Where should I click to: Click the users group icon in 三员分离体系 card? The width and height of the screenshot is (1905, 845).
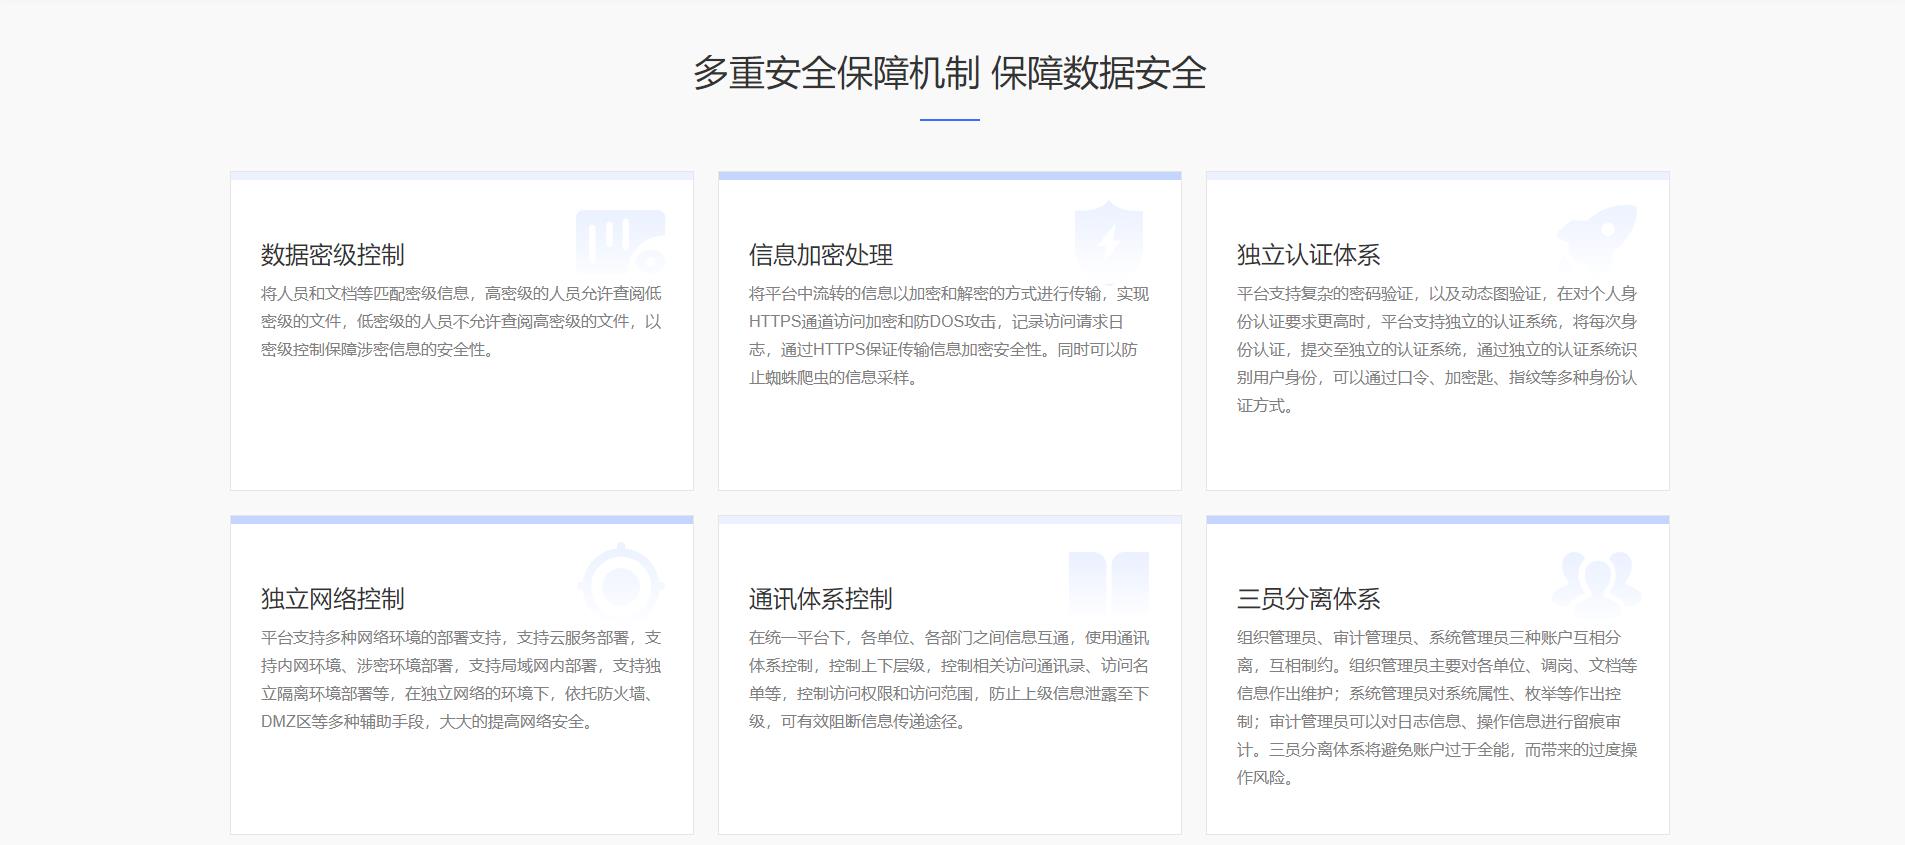click(1596, 582)
